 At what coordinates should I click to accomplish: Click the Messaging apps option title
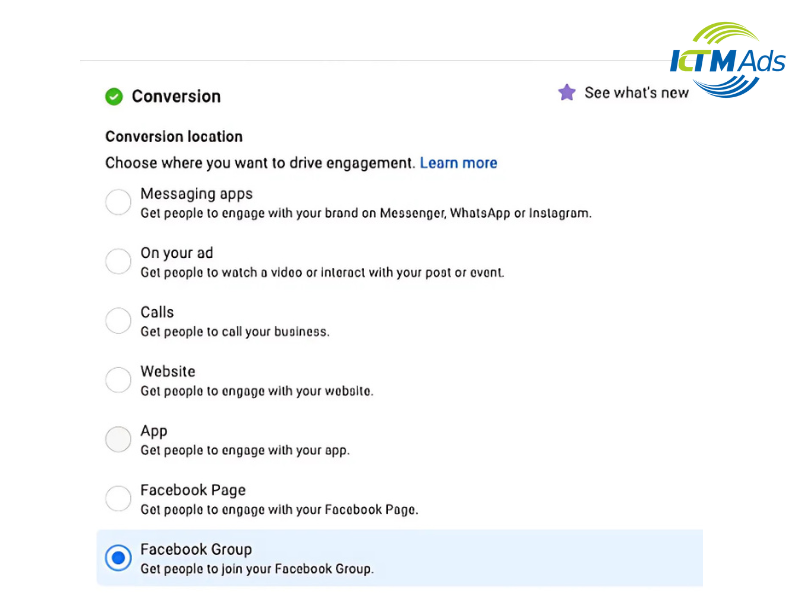point(196,194)
